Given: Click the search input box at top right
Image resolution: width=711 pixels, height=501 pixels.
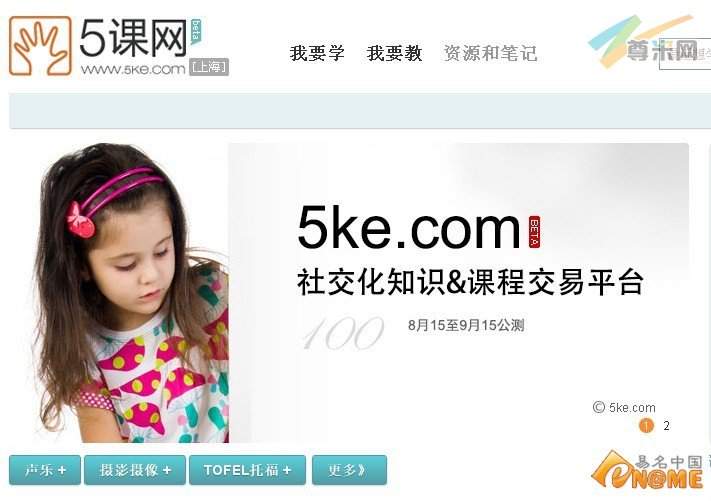Looking at the screenshot, I should coord(685,54).
